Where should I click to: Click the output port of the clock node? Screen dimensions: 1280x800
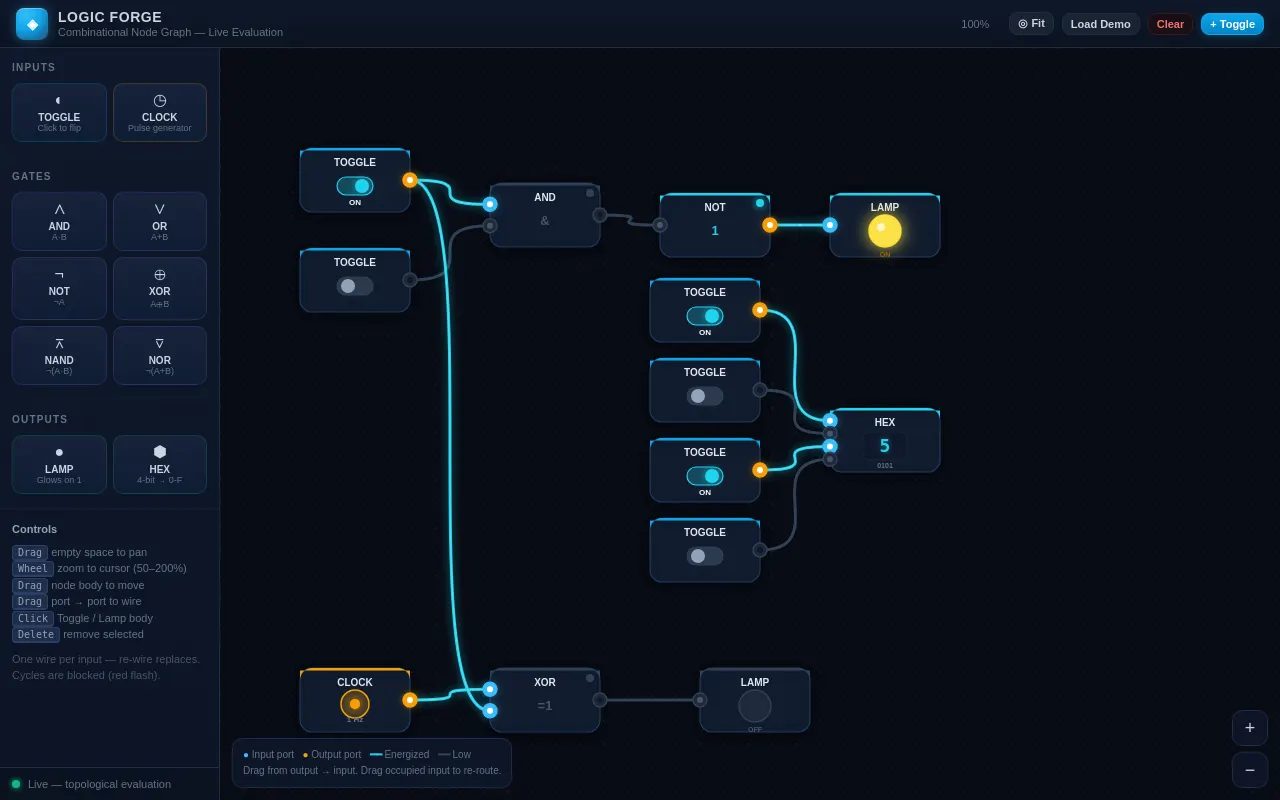(x=410, y=700)
